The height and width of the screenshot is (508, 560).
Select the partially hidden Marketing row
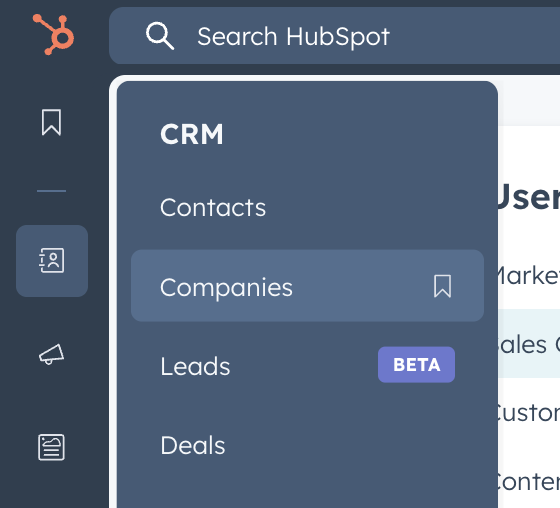click(x=529, y=276)
